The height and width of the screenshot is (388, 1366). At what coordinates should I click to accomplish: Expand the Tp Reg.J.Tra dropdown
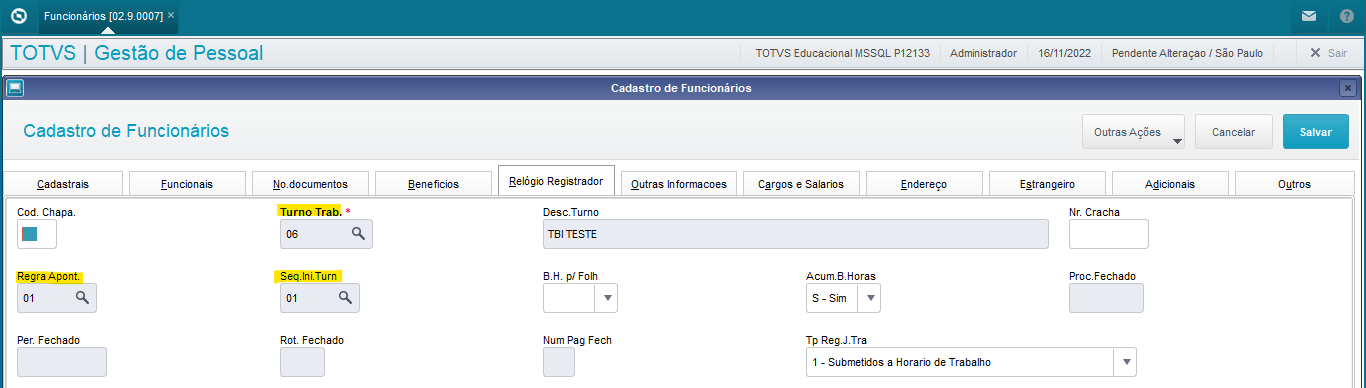1126,362
